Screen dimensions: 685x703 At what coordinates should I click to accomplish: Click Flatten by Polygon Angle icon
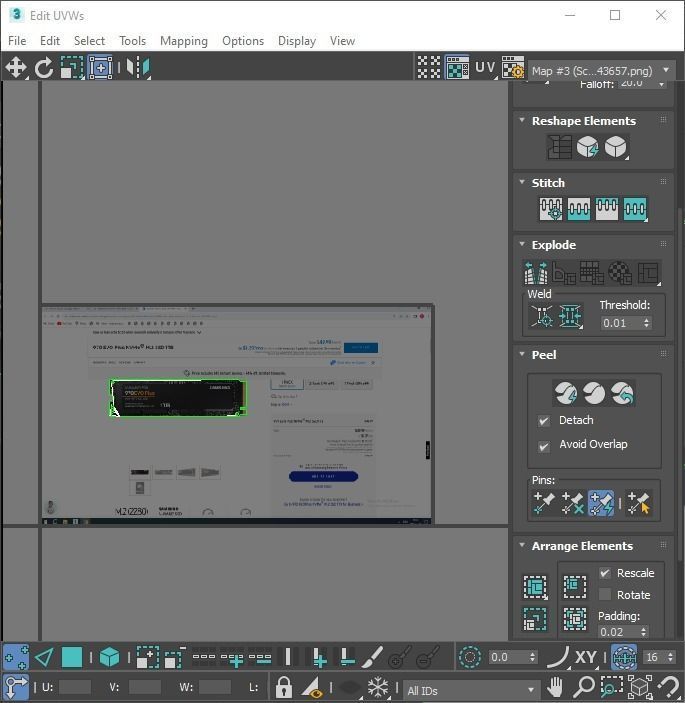pos(564,273)
